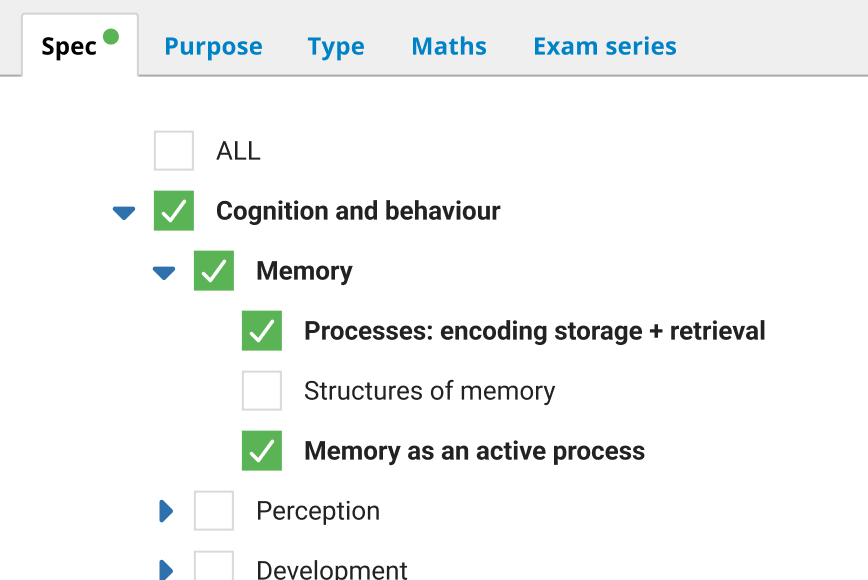Collapse the Memory subsection arrow
The width and height of the screenshot is (868, 580).
164,272
